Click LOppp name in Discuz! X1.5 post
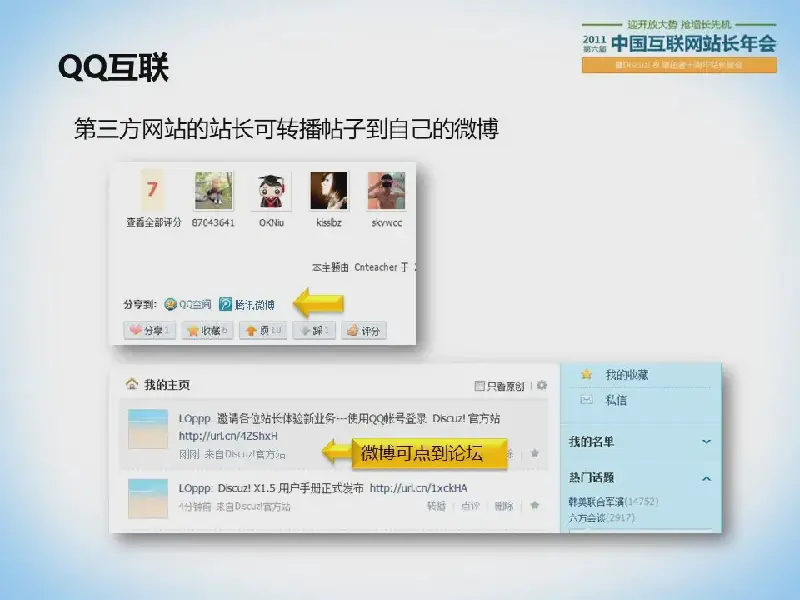Image resolution: width=800 pixels, height=600 pixels. [x=195, y=488]
